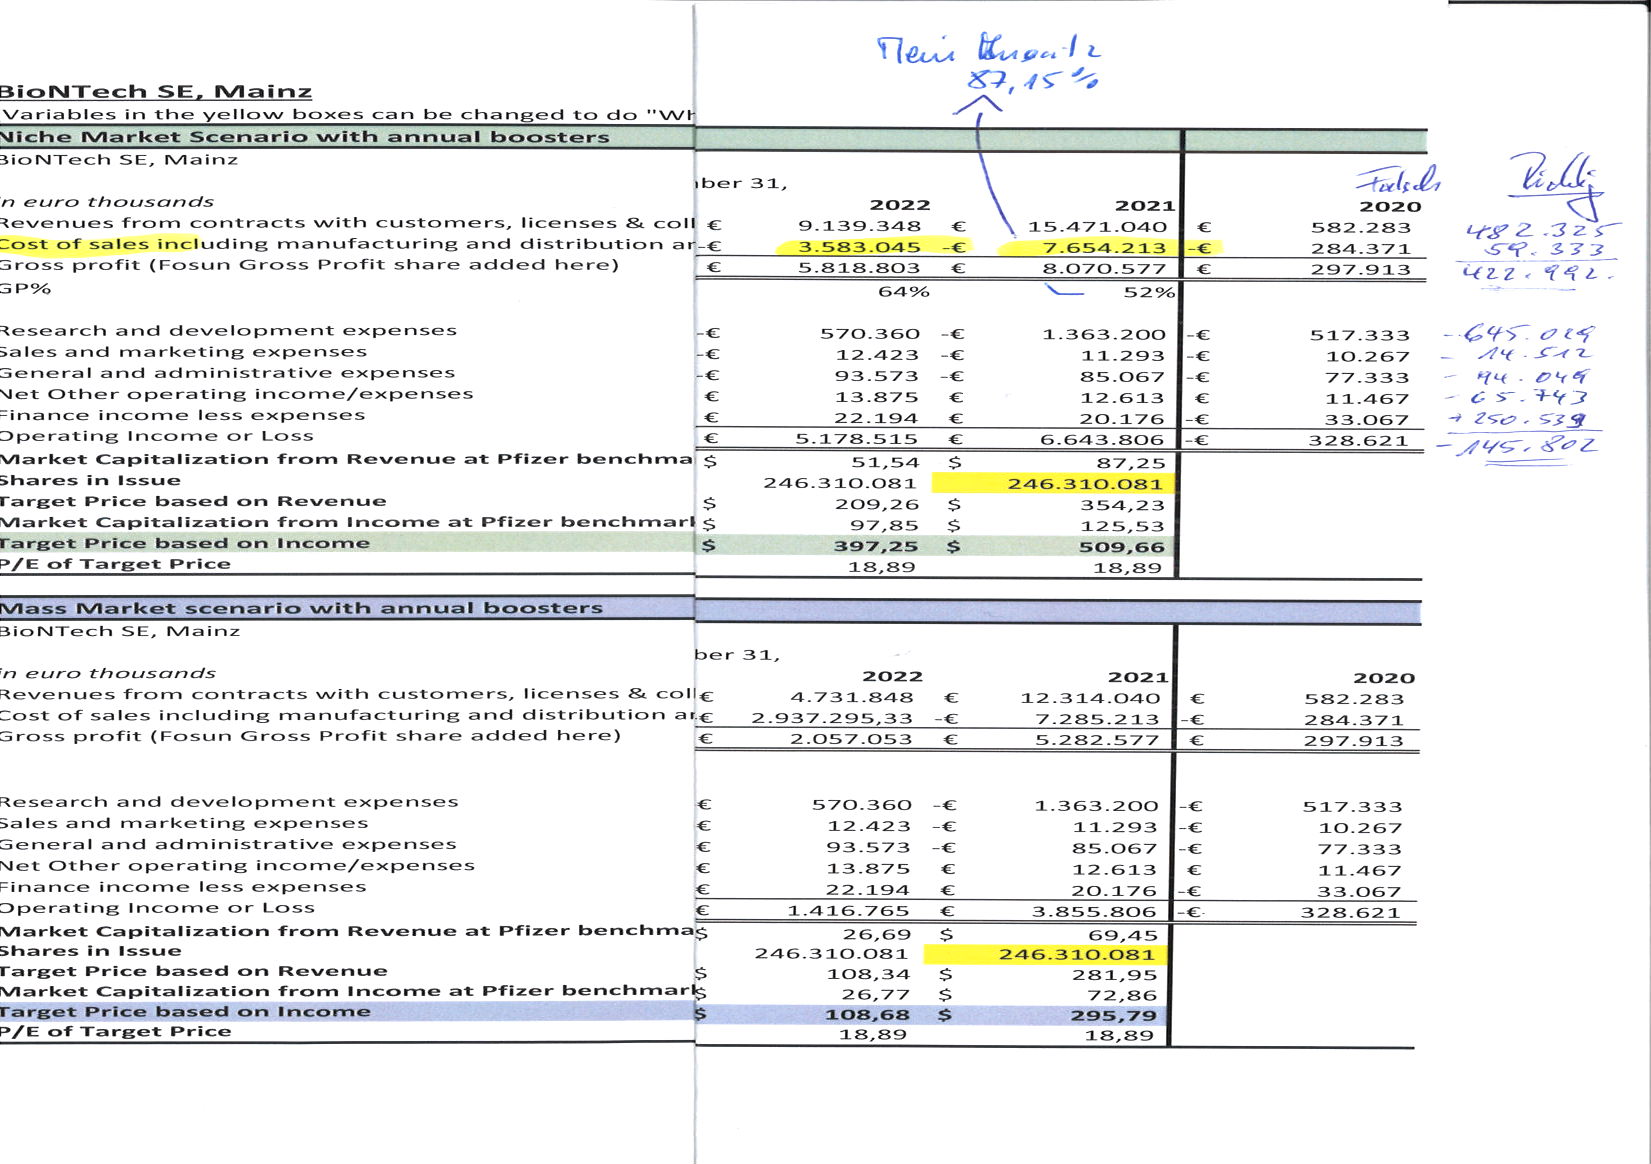Click "Target Price based on Revenue" in Mass Market table
Screen dimensions: 1651x1164
(194, 971)
